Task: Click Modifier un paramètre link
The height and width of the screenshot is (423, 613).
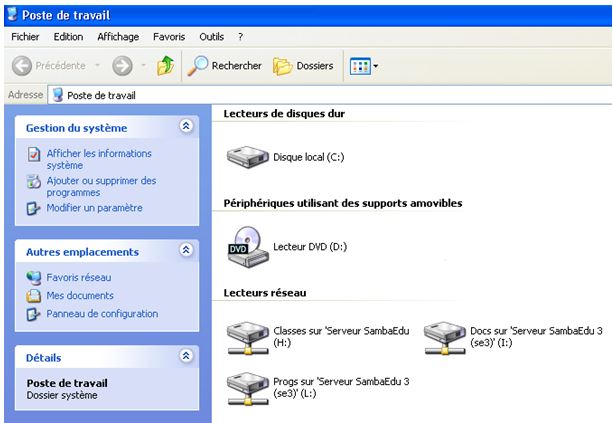Action: [x=94, y=208]
